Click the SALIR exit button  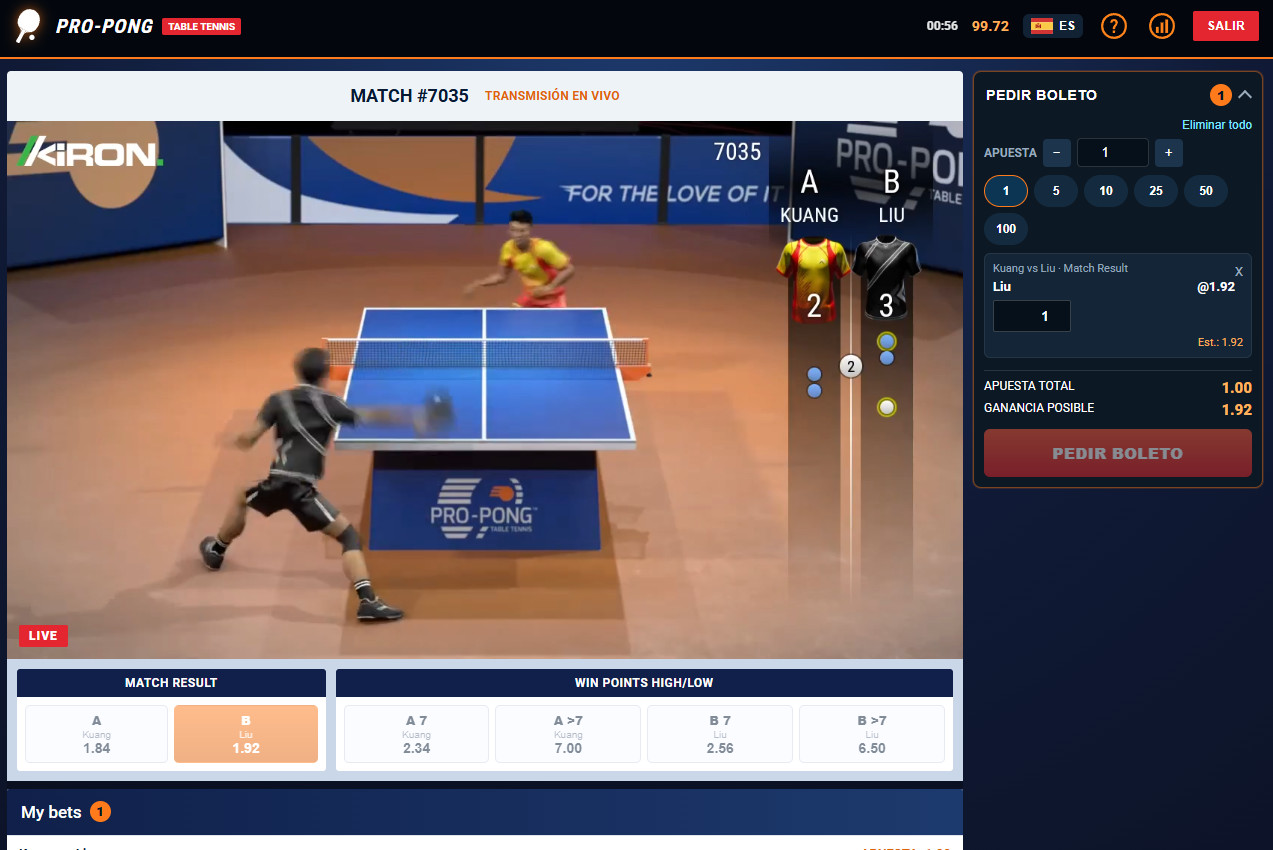pyautogui.click(x=1226, y=26)
